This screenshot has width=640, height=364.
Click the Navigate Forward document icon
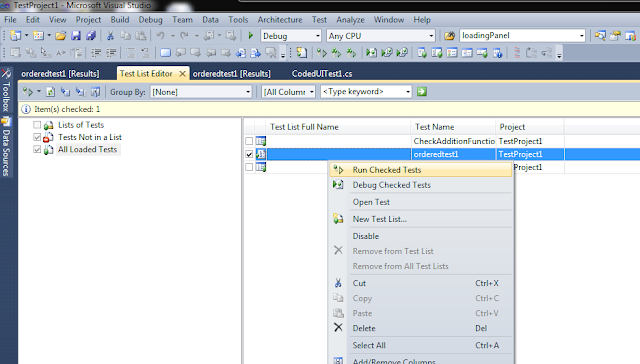tap(256, 53)
